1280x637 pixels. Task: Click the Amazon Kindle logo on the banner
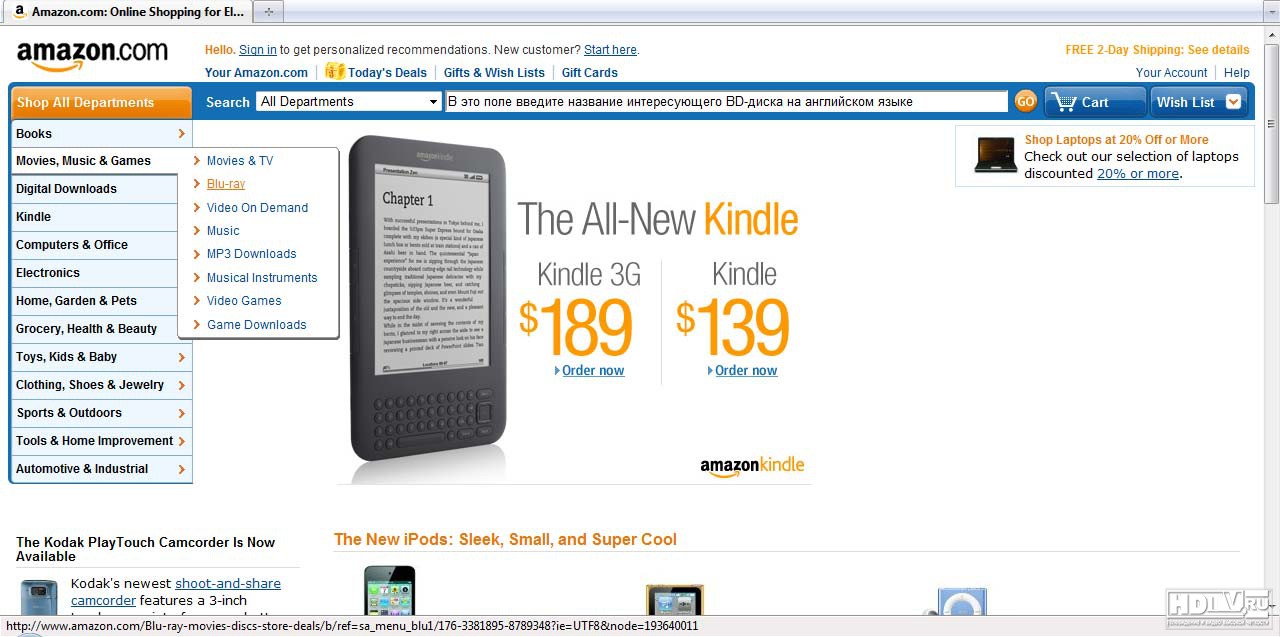(x=752, y=466)
